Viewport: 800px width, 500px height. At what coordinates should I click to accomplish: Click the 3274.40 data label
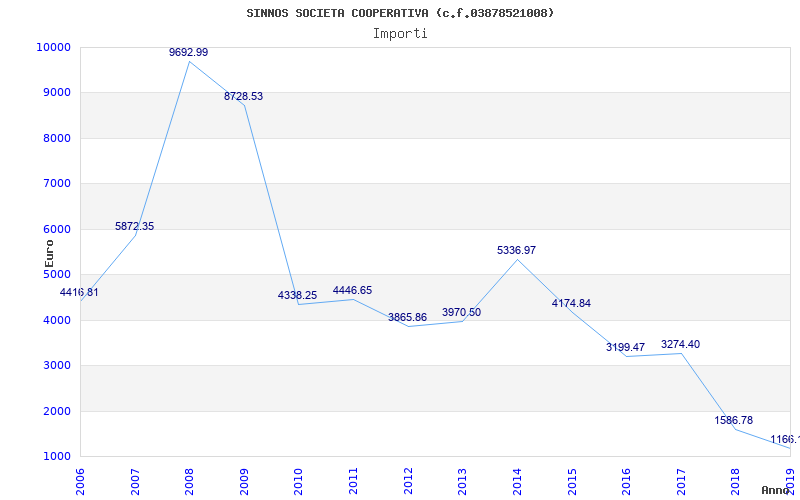680,344
